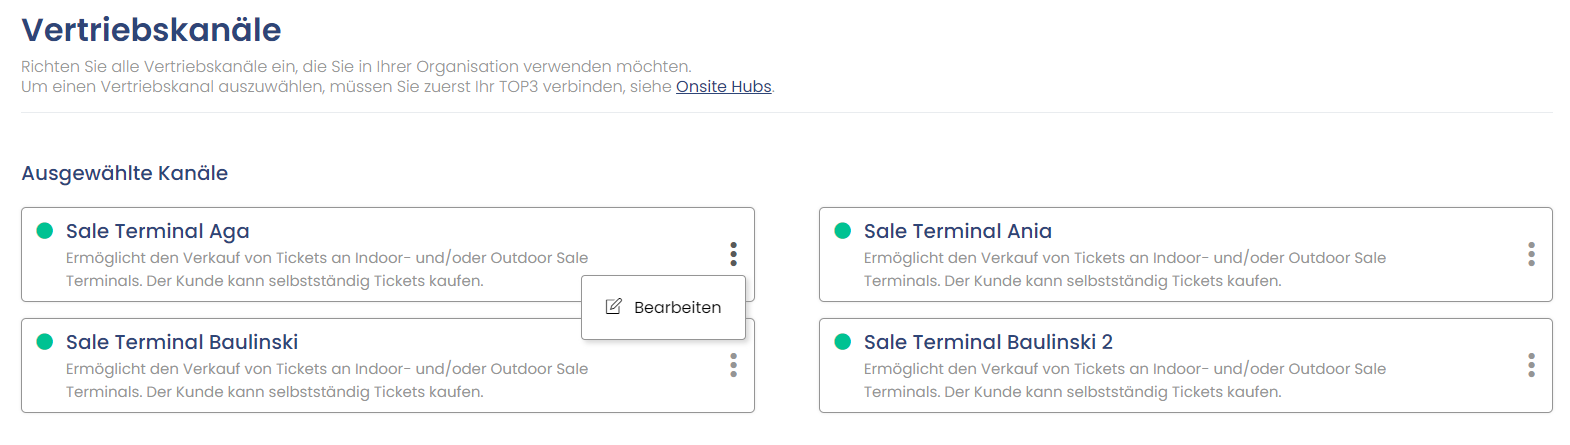Click green status dot of Sale Terminal Aga
Image resolution: width=1570 pixels, height=445 pixels.
pyautogui.click(x=44, y=231)
